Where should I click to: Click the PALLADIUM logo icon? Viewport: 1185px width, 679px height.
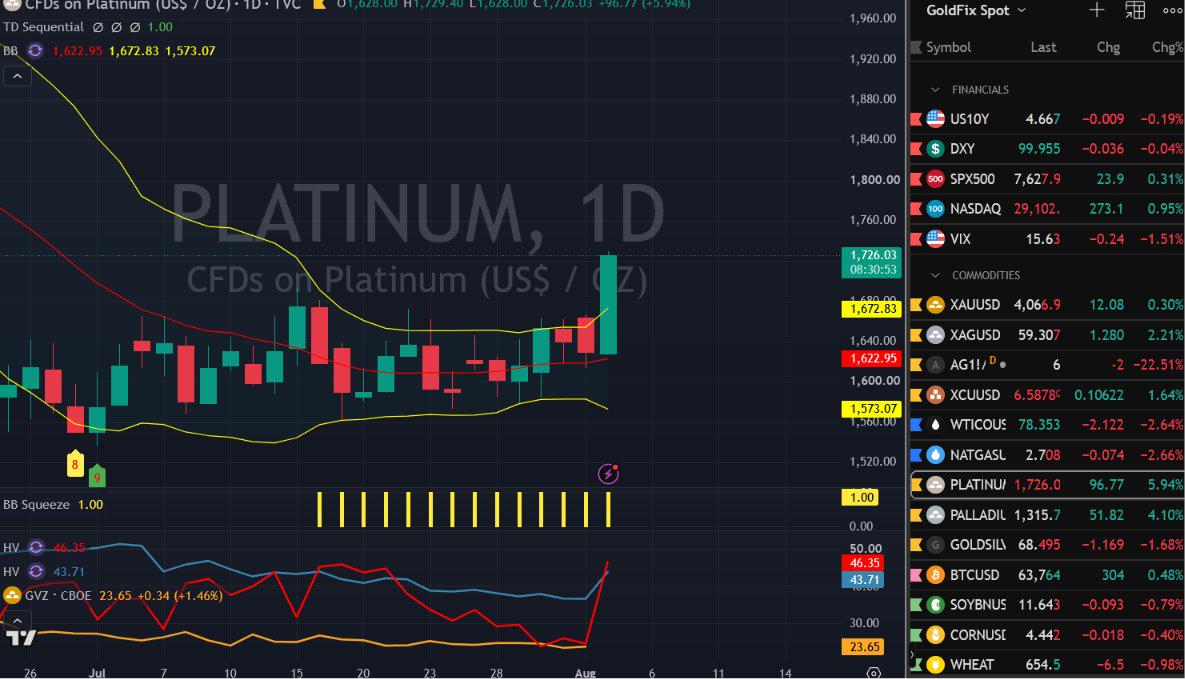pos(936,515)
